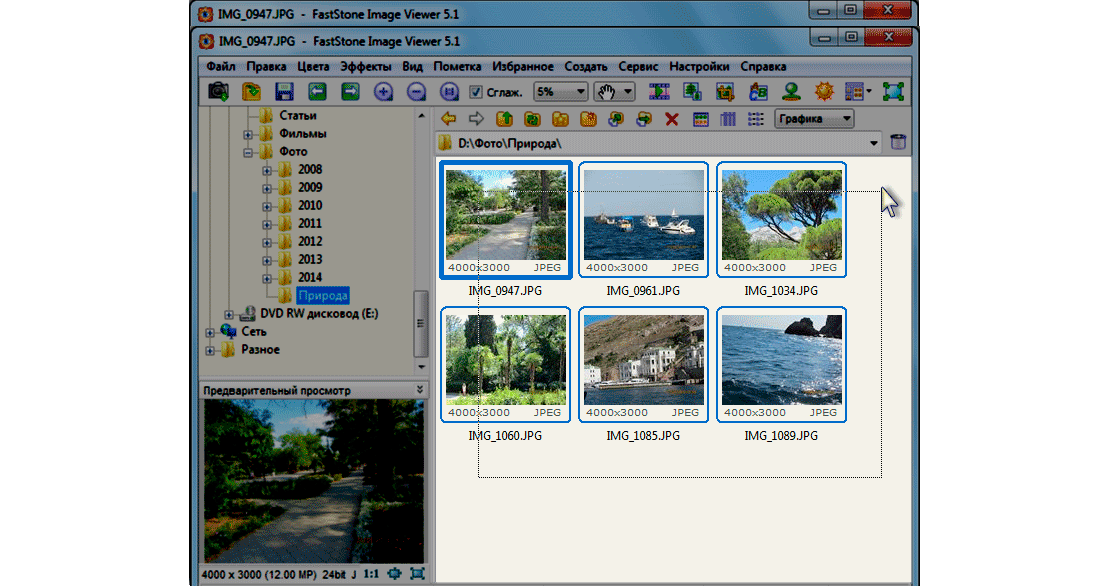Go to next image with green right arrow
Image resolution: width=1096 pixels, height=586 pixels.
click(350, 92)
